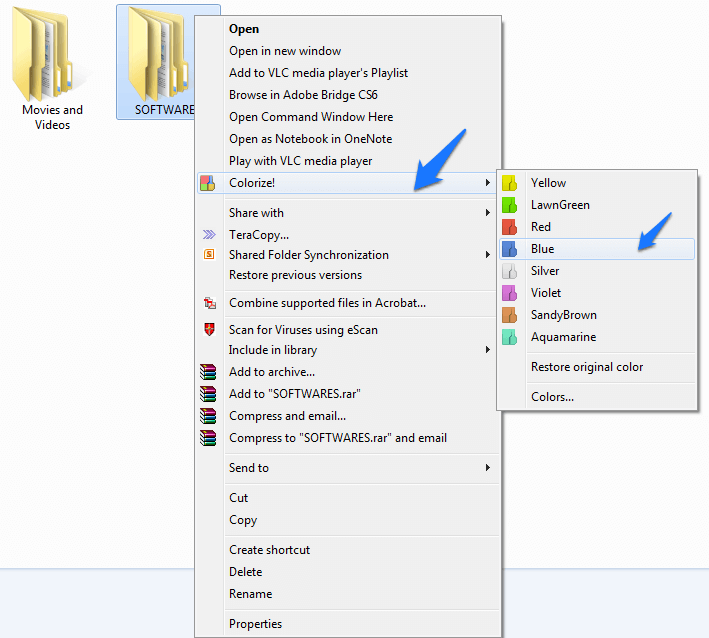
Task: Choose Open from the context menu
Action: coord(348,29)
